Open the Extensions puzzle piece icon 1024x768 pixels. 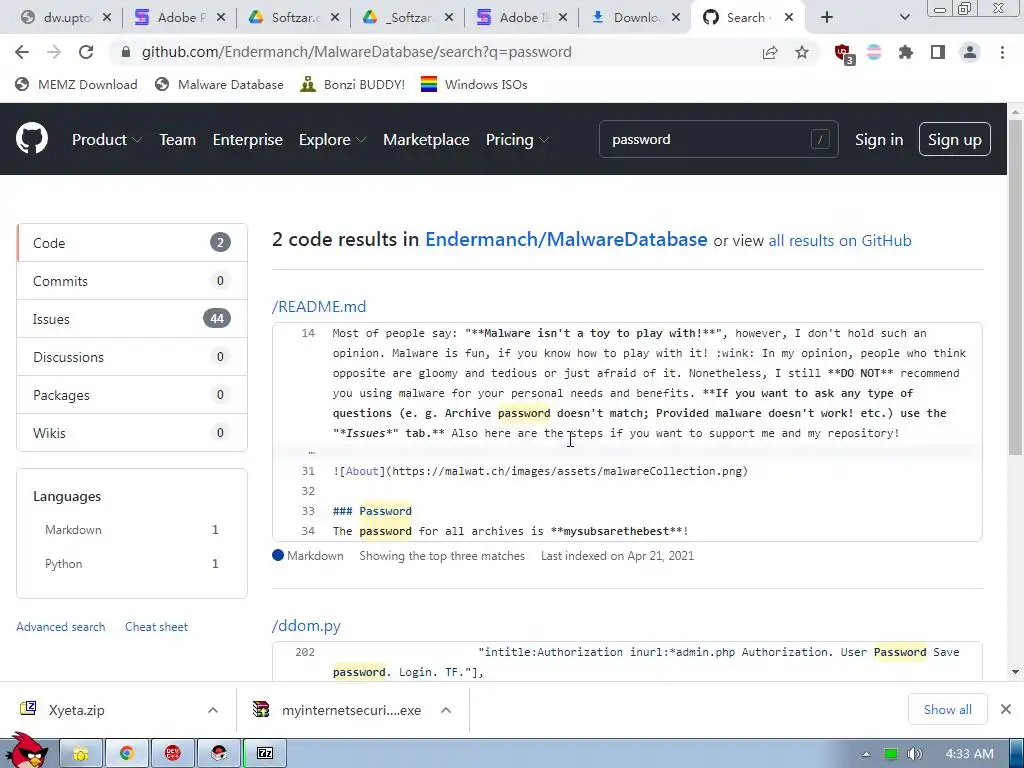click(x=906, y=52)
